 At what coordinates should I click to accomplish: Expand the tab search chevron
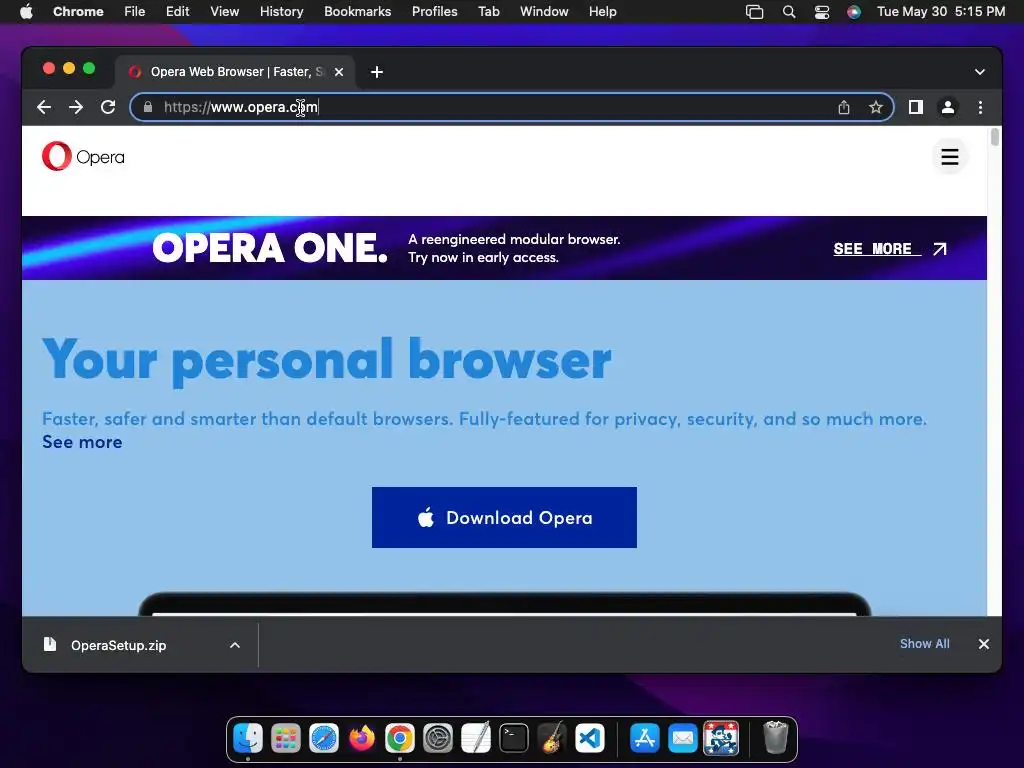click(980, 72)
